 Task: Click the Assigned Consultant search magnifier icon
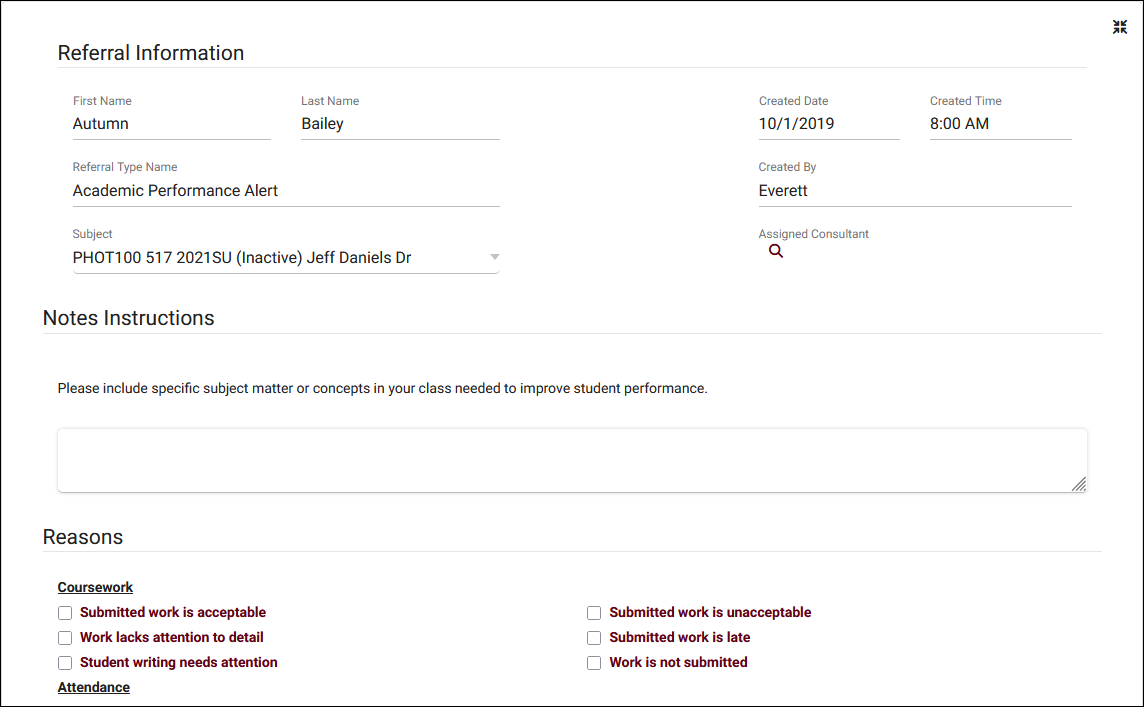776,251
